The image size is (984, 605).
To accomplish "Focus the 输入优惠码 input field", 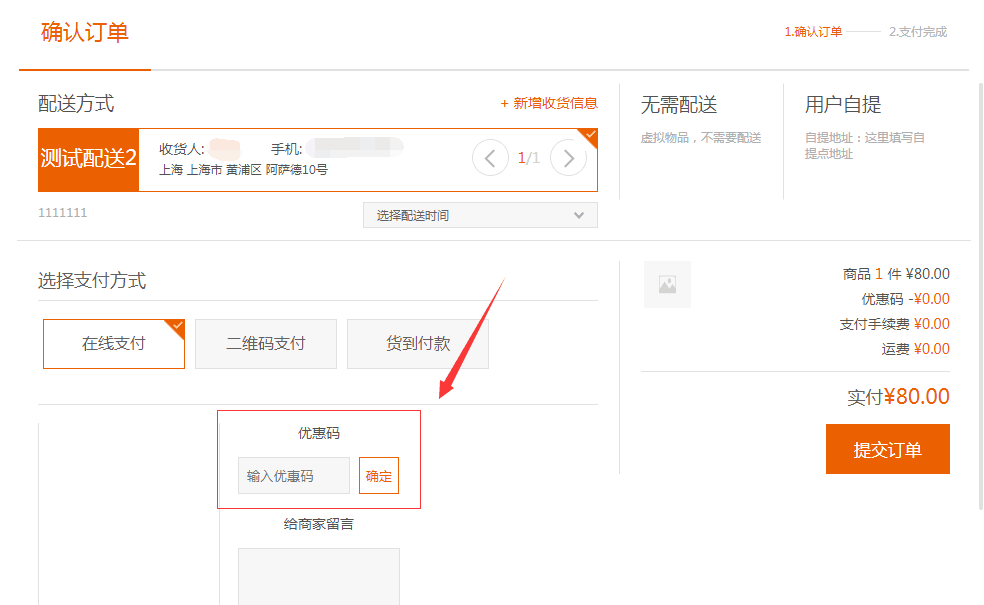I will 294,476.
